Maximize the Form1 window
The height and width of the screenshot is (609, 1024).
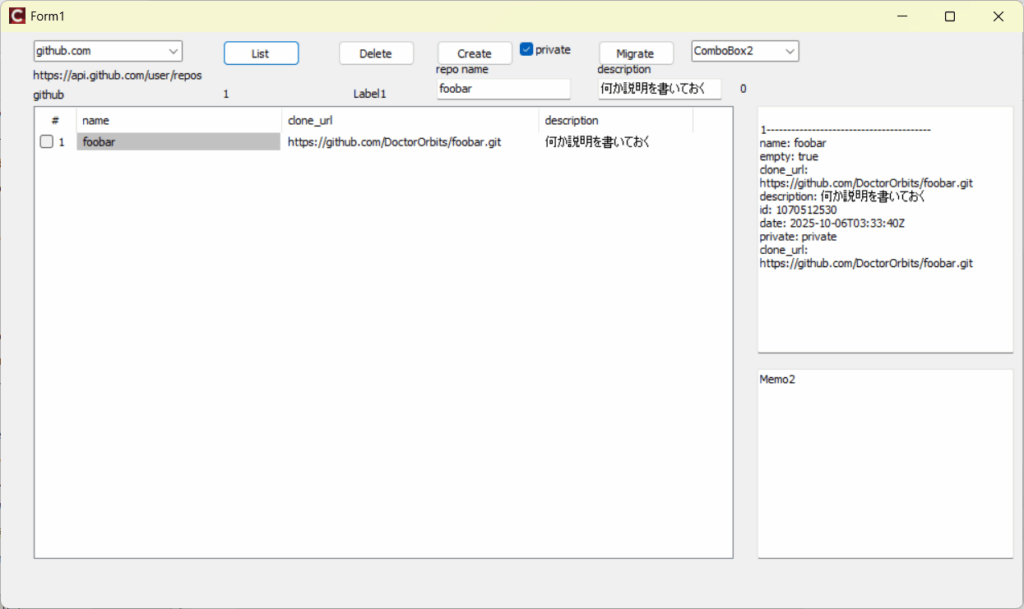pos(950,16)
